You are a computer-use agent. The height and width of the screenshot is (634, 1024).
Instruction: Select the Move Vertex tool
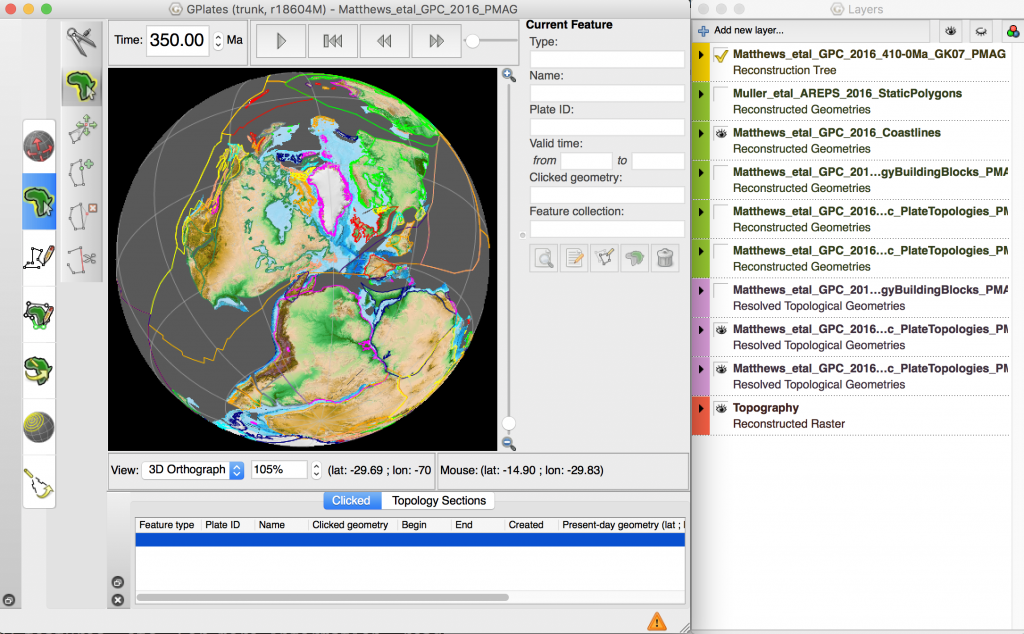(82, 128)
